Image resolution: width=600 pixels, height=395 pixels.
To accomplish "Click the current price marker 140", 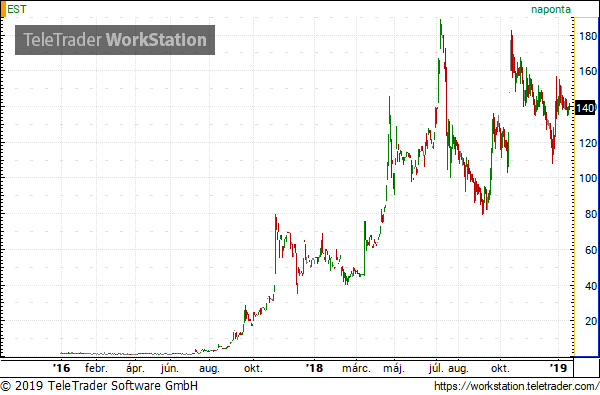I will pyautogui.click(x=585, y=108).
